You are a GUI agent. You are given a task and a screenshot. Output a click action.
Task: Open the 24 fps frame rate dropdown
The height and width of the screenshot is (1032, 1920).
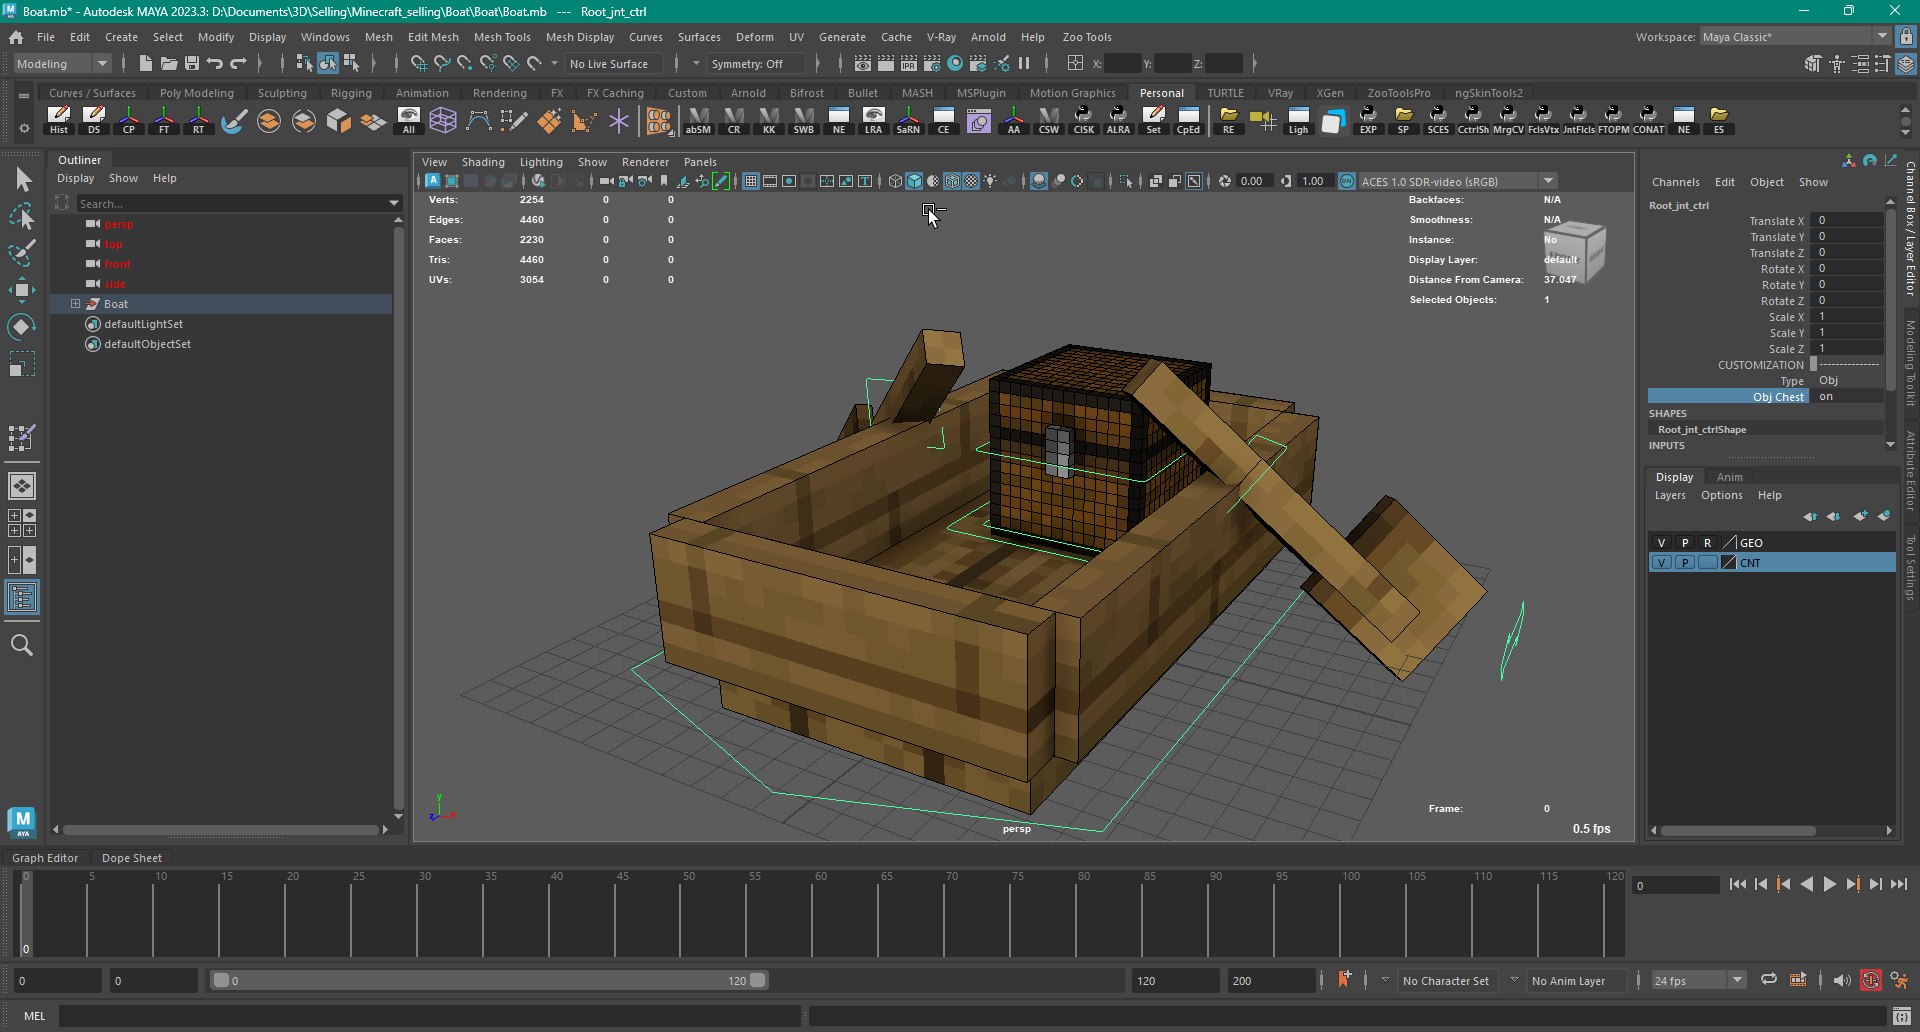[x=1698, y=981]
